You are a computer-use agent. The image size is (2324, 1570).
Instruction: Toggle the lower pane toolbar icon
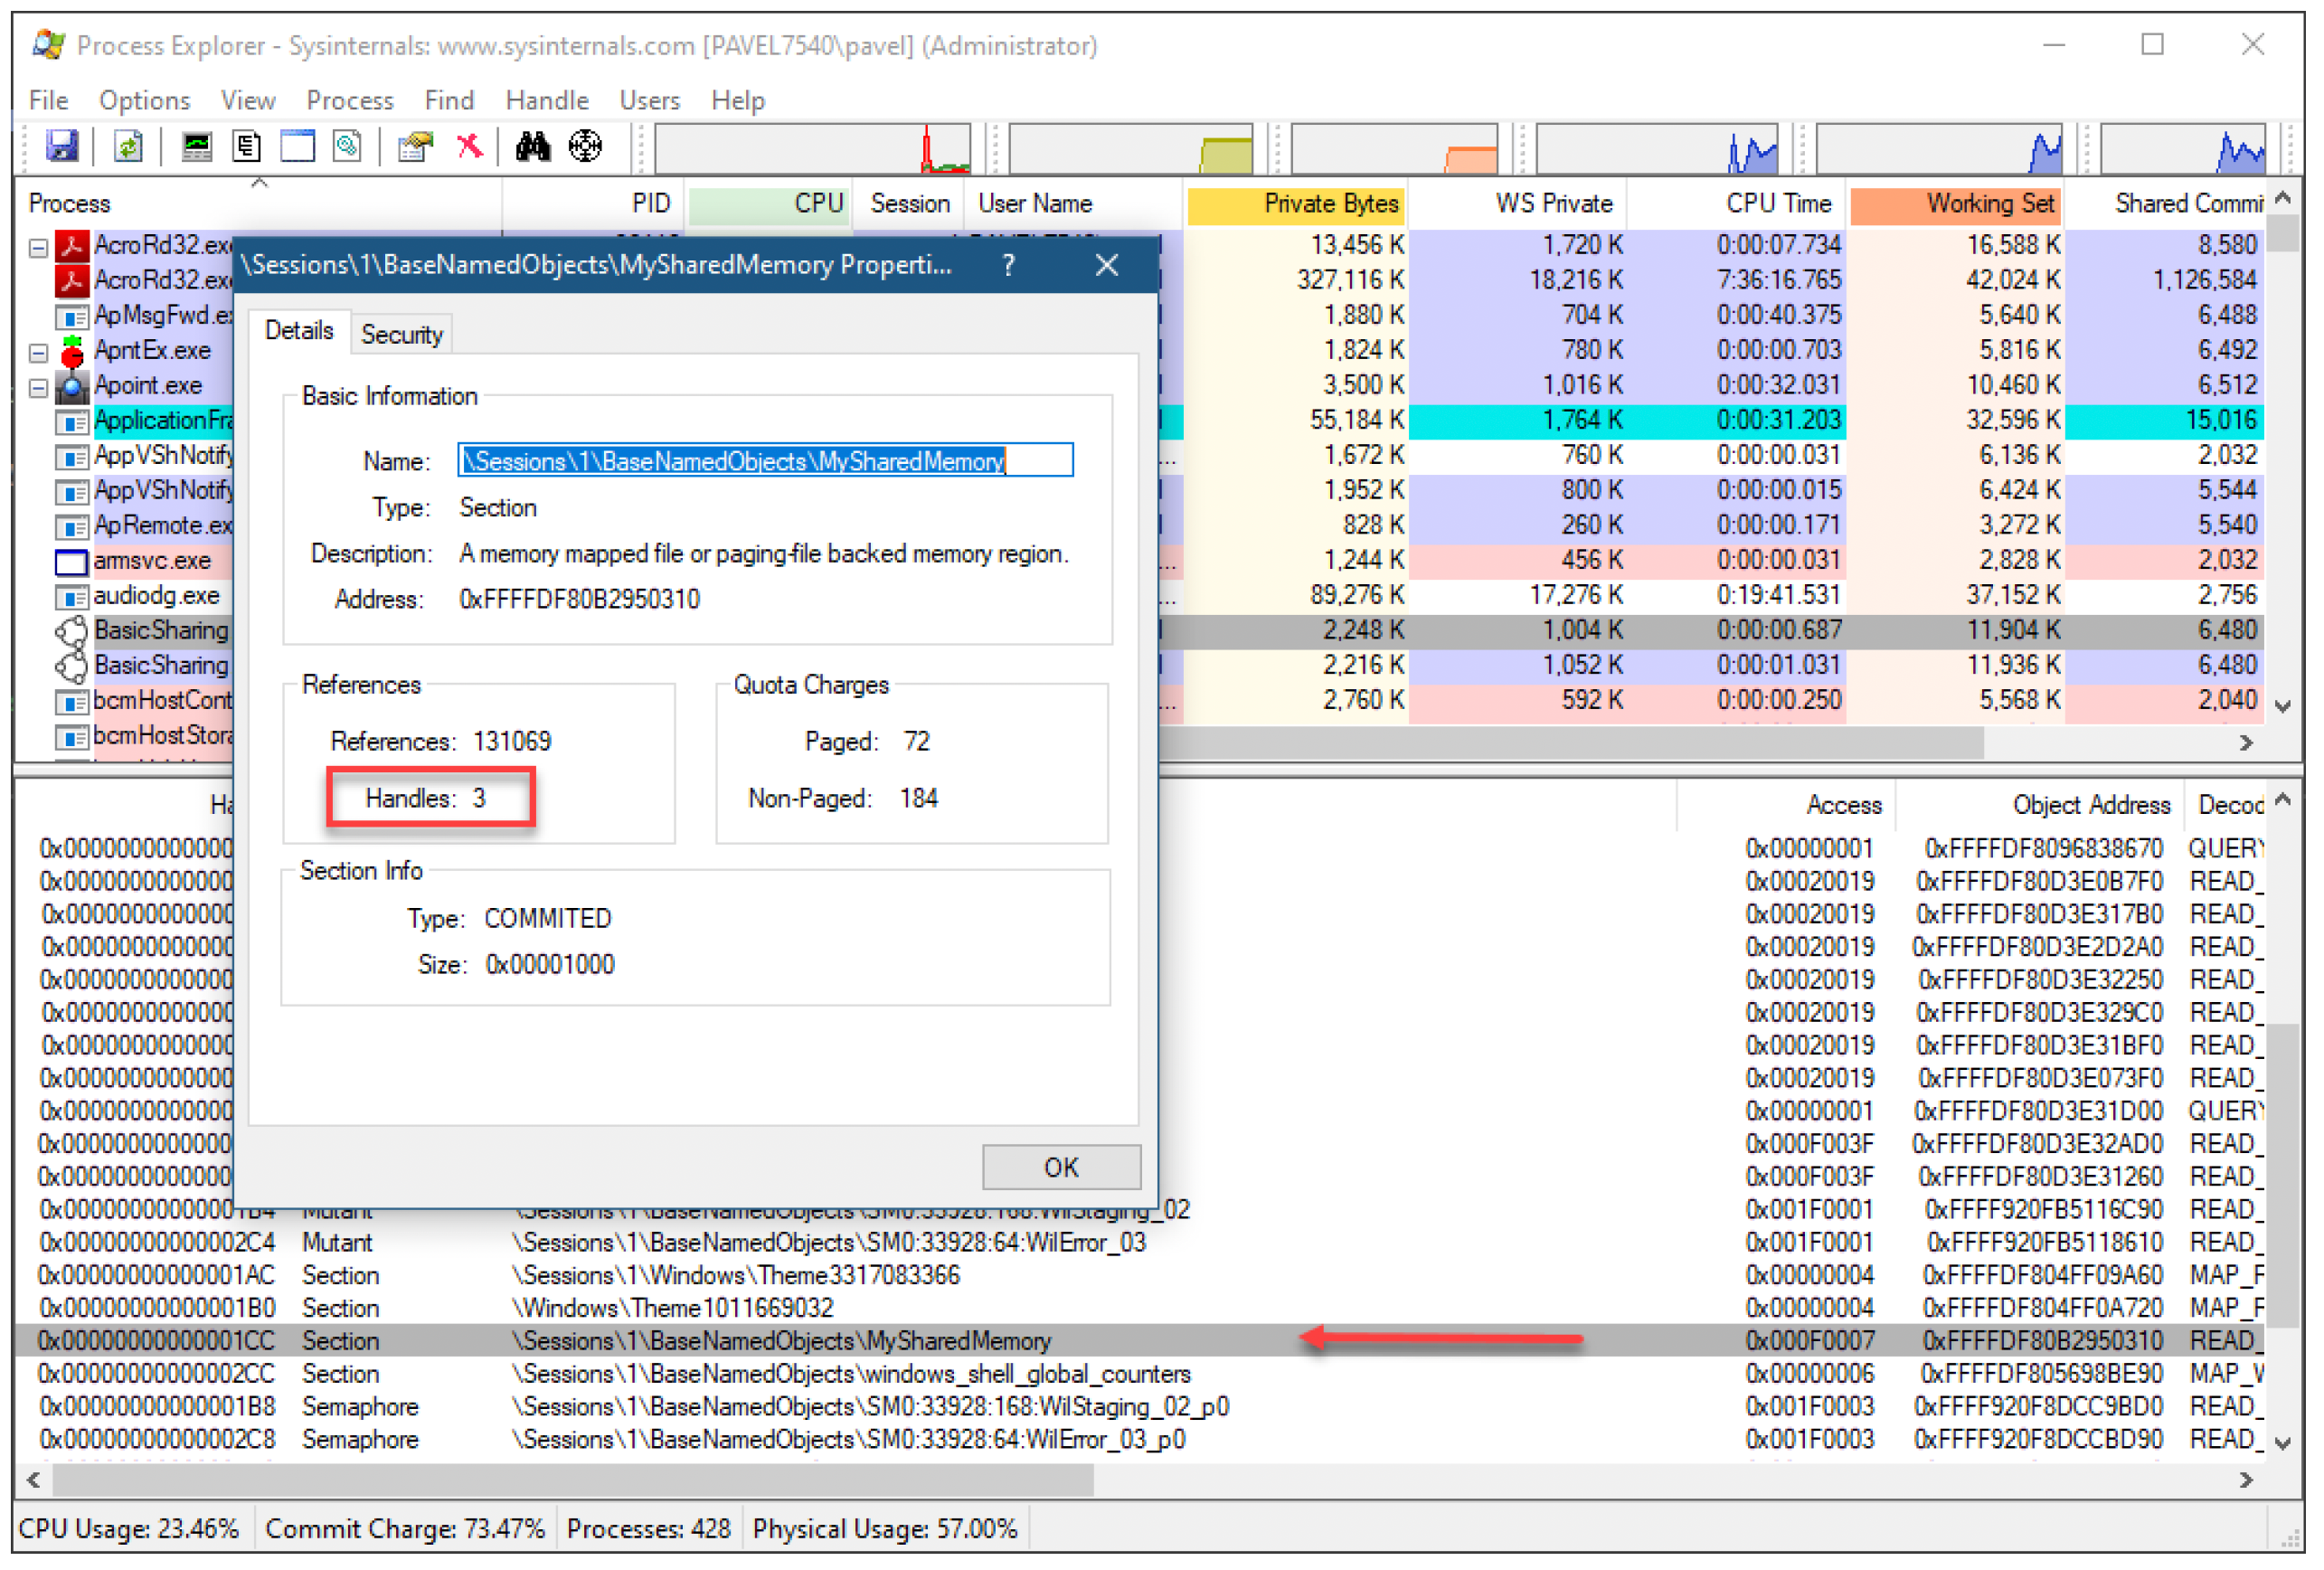pos(297,147)
